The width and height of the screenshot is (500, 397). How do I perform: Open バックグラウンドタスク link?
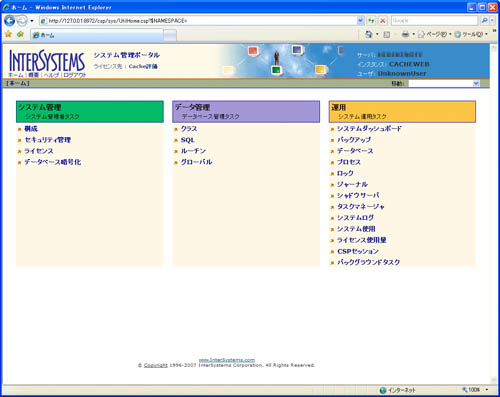[368, 262]
